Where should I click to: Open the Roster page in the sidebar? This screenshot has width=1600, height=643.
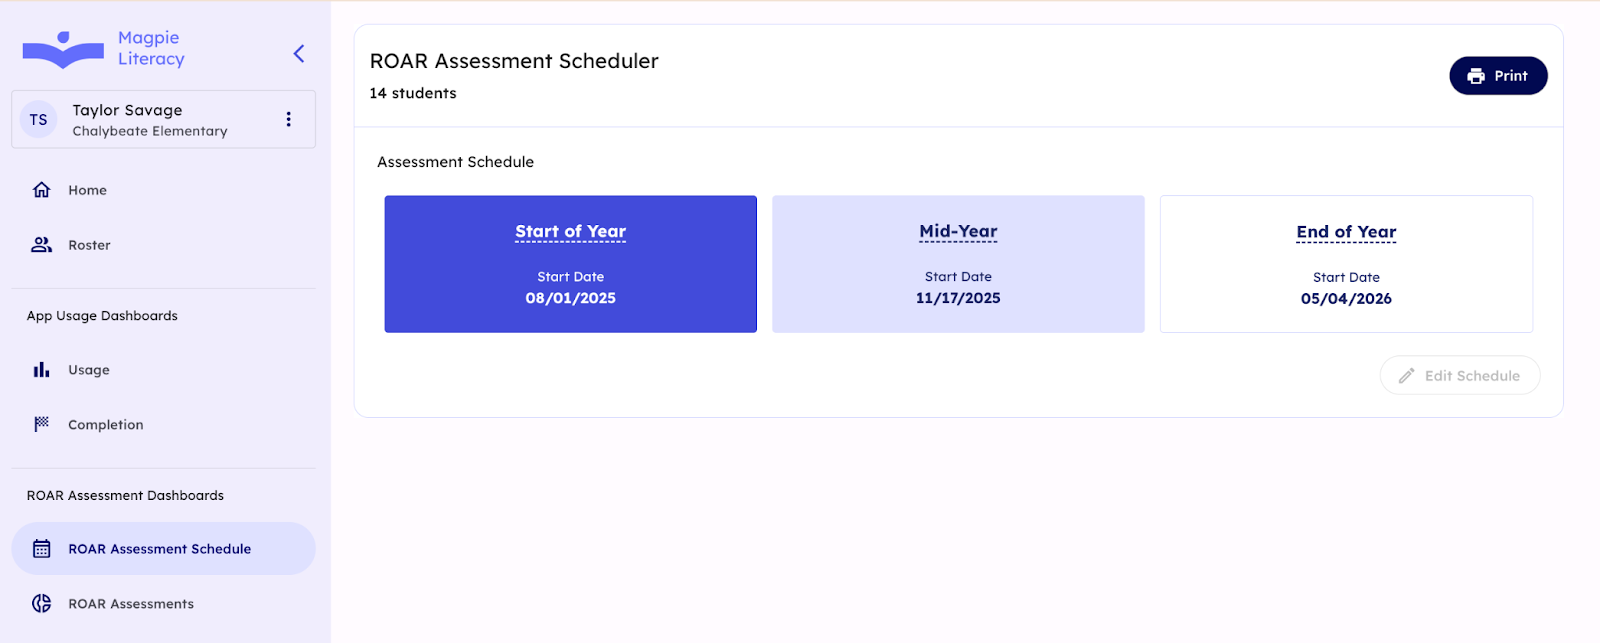(x=89, y=245)
